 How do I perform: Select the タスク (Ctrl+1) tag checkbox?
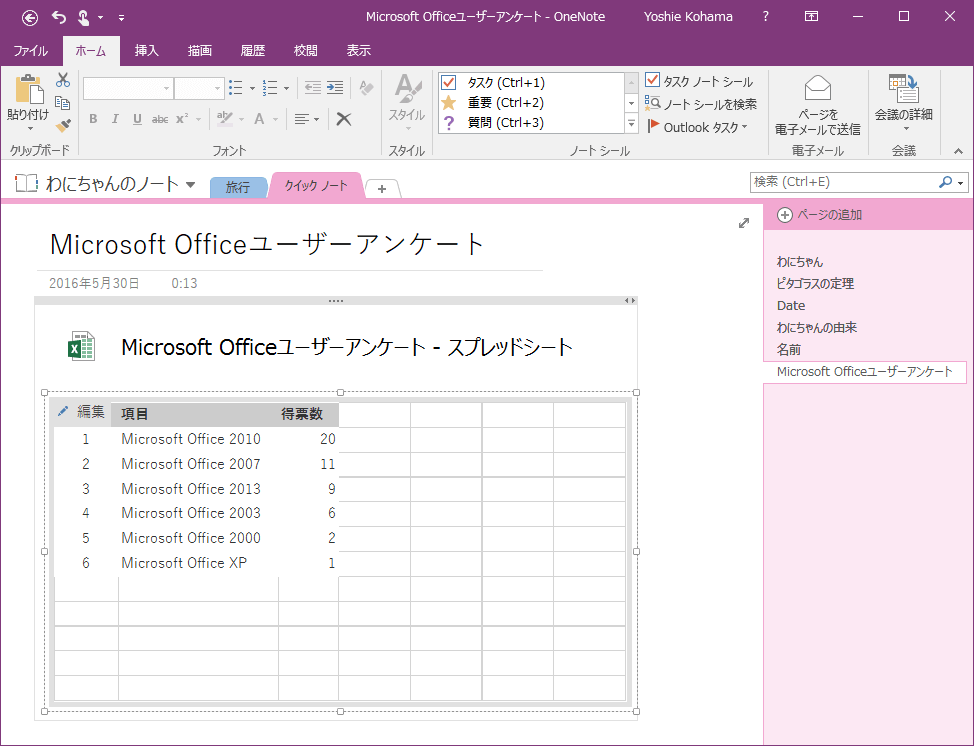448,83
